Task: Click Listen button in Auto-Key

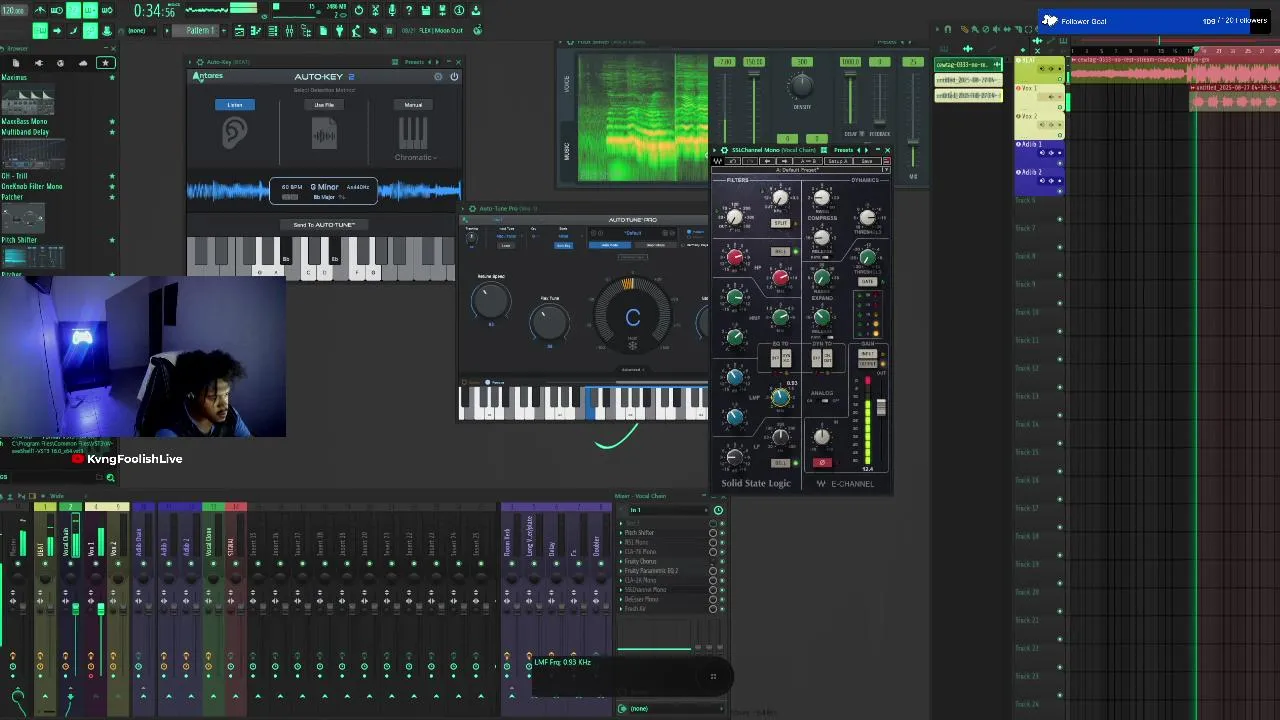Action: tap(234, 104)
